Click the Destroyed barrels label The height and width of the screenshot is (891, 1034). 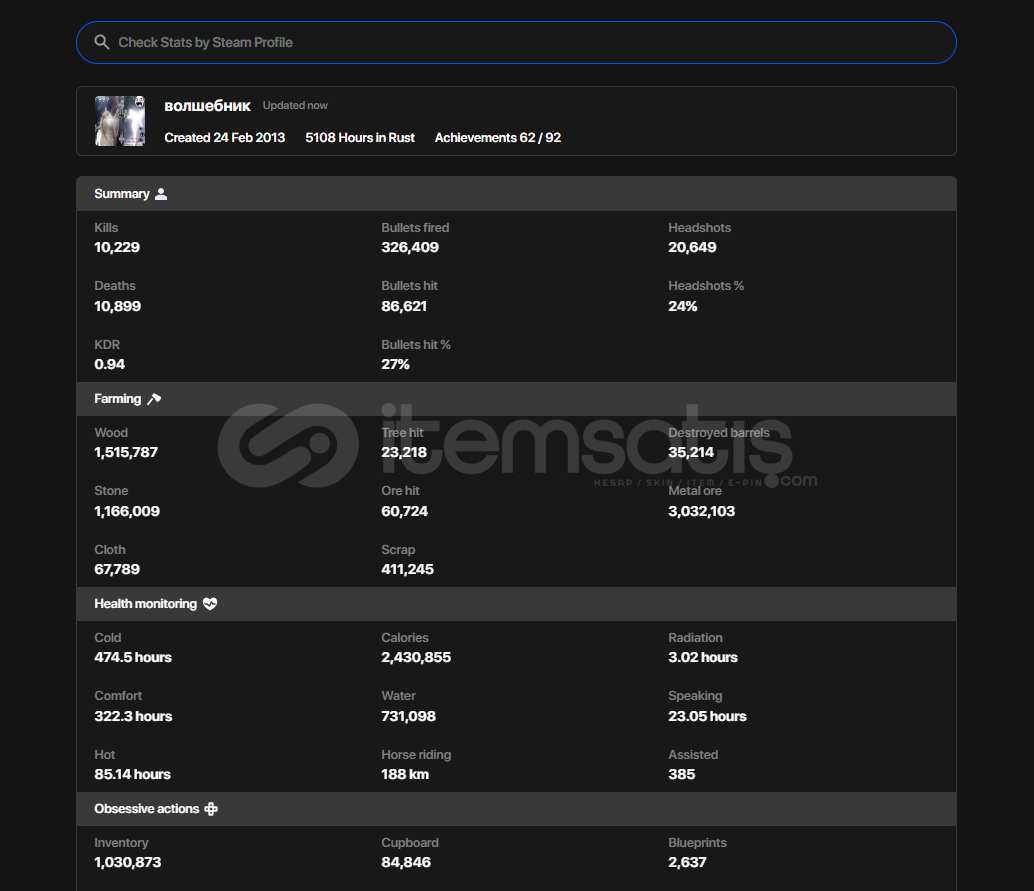coord(719,433)
